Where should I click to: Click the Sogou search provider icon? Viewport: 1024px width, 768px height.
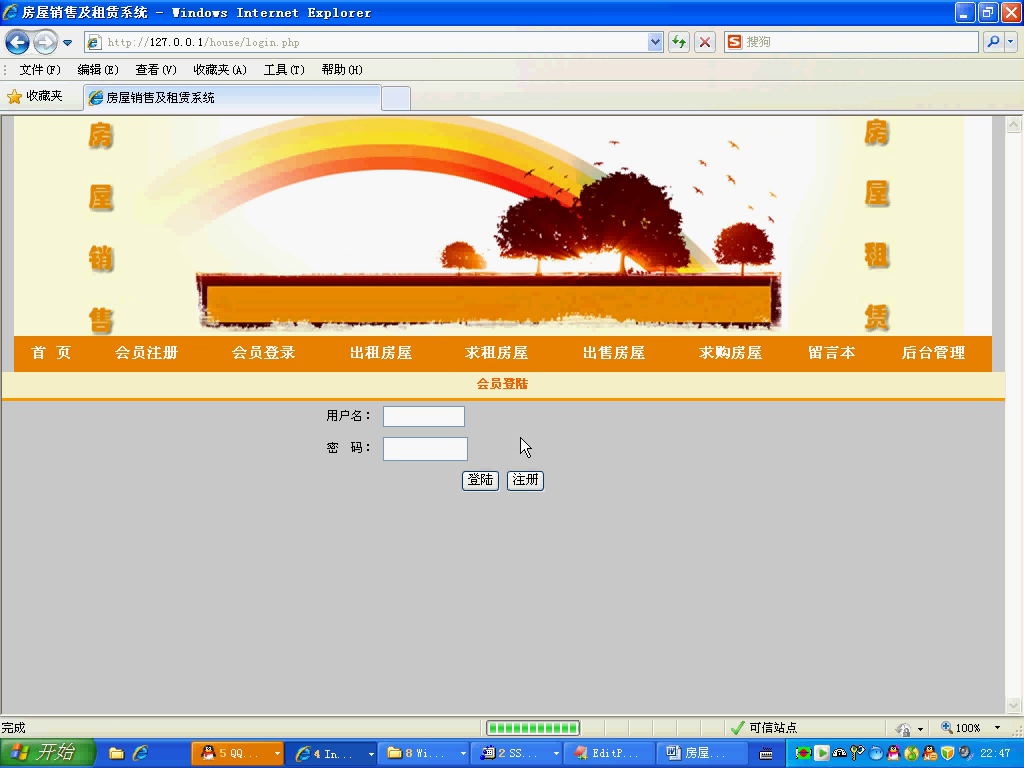click(x=735, y=42)
